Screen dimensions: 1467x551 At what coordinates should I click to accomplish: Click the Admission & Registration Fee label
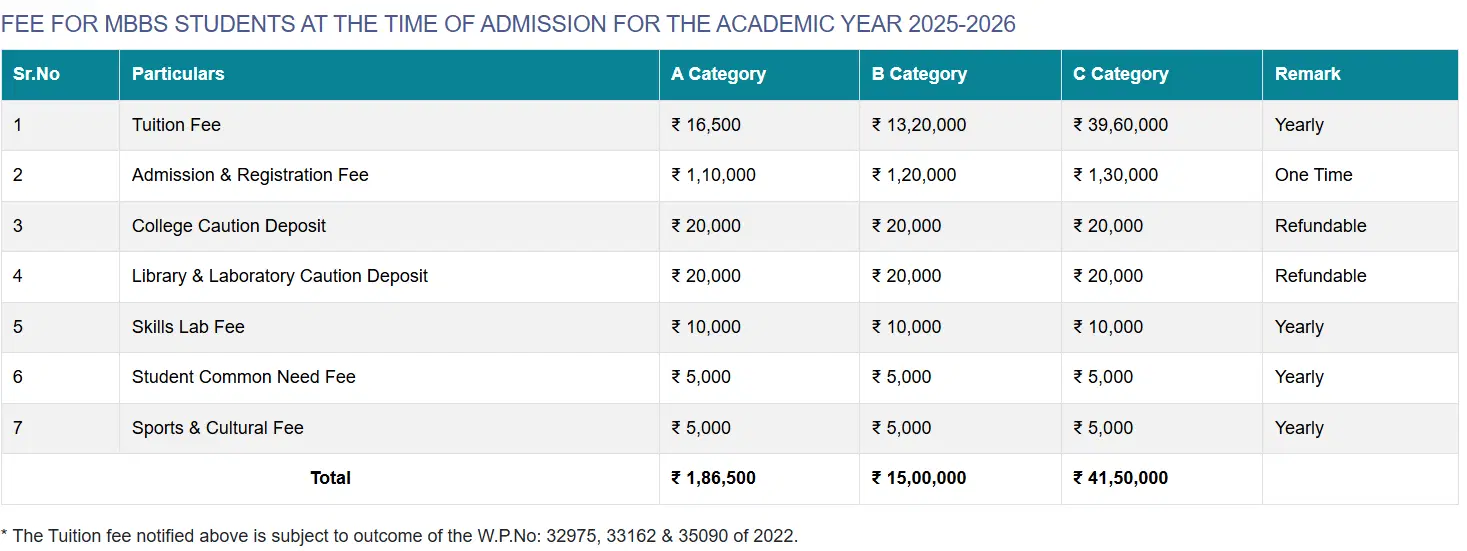pos(250,175)
